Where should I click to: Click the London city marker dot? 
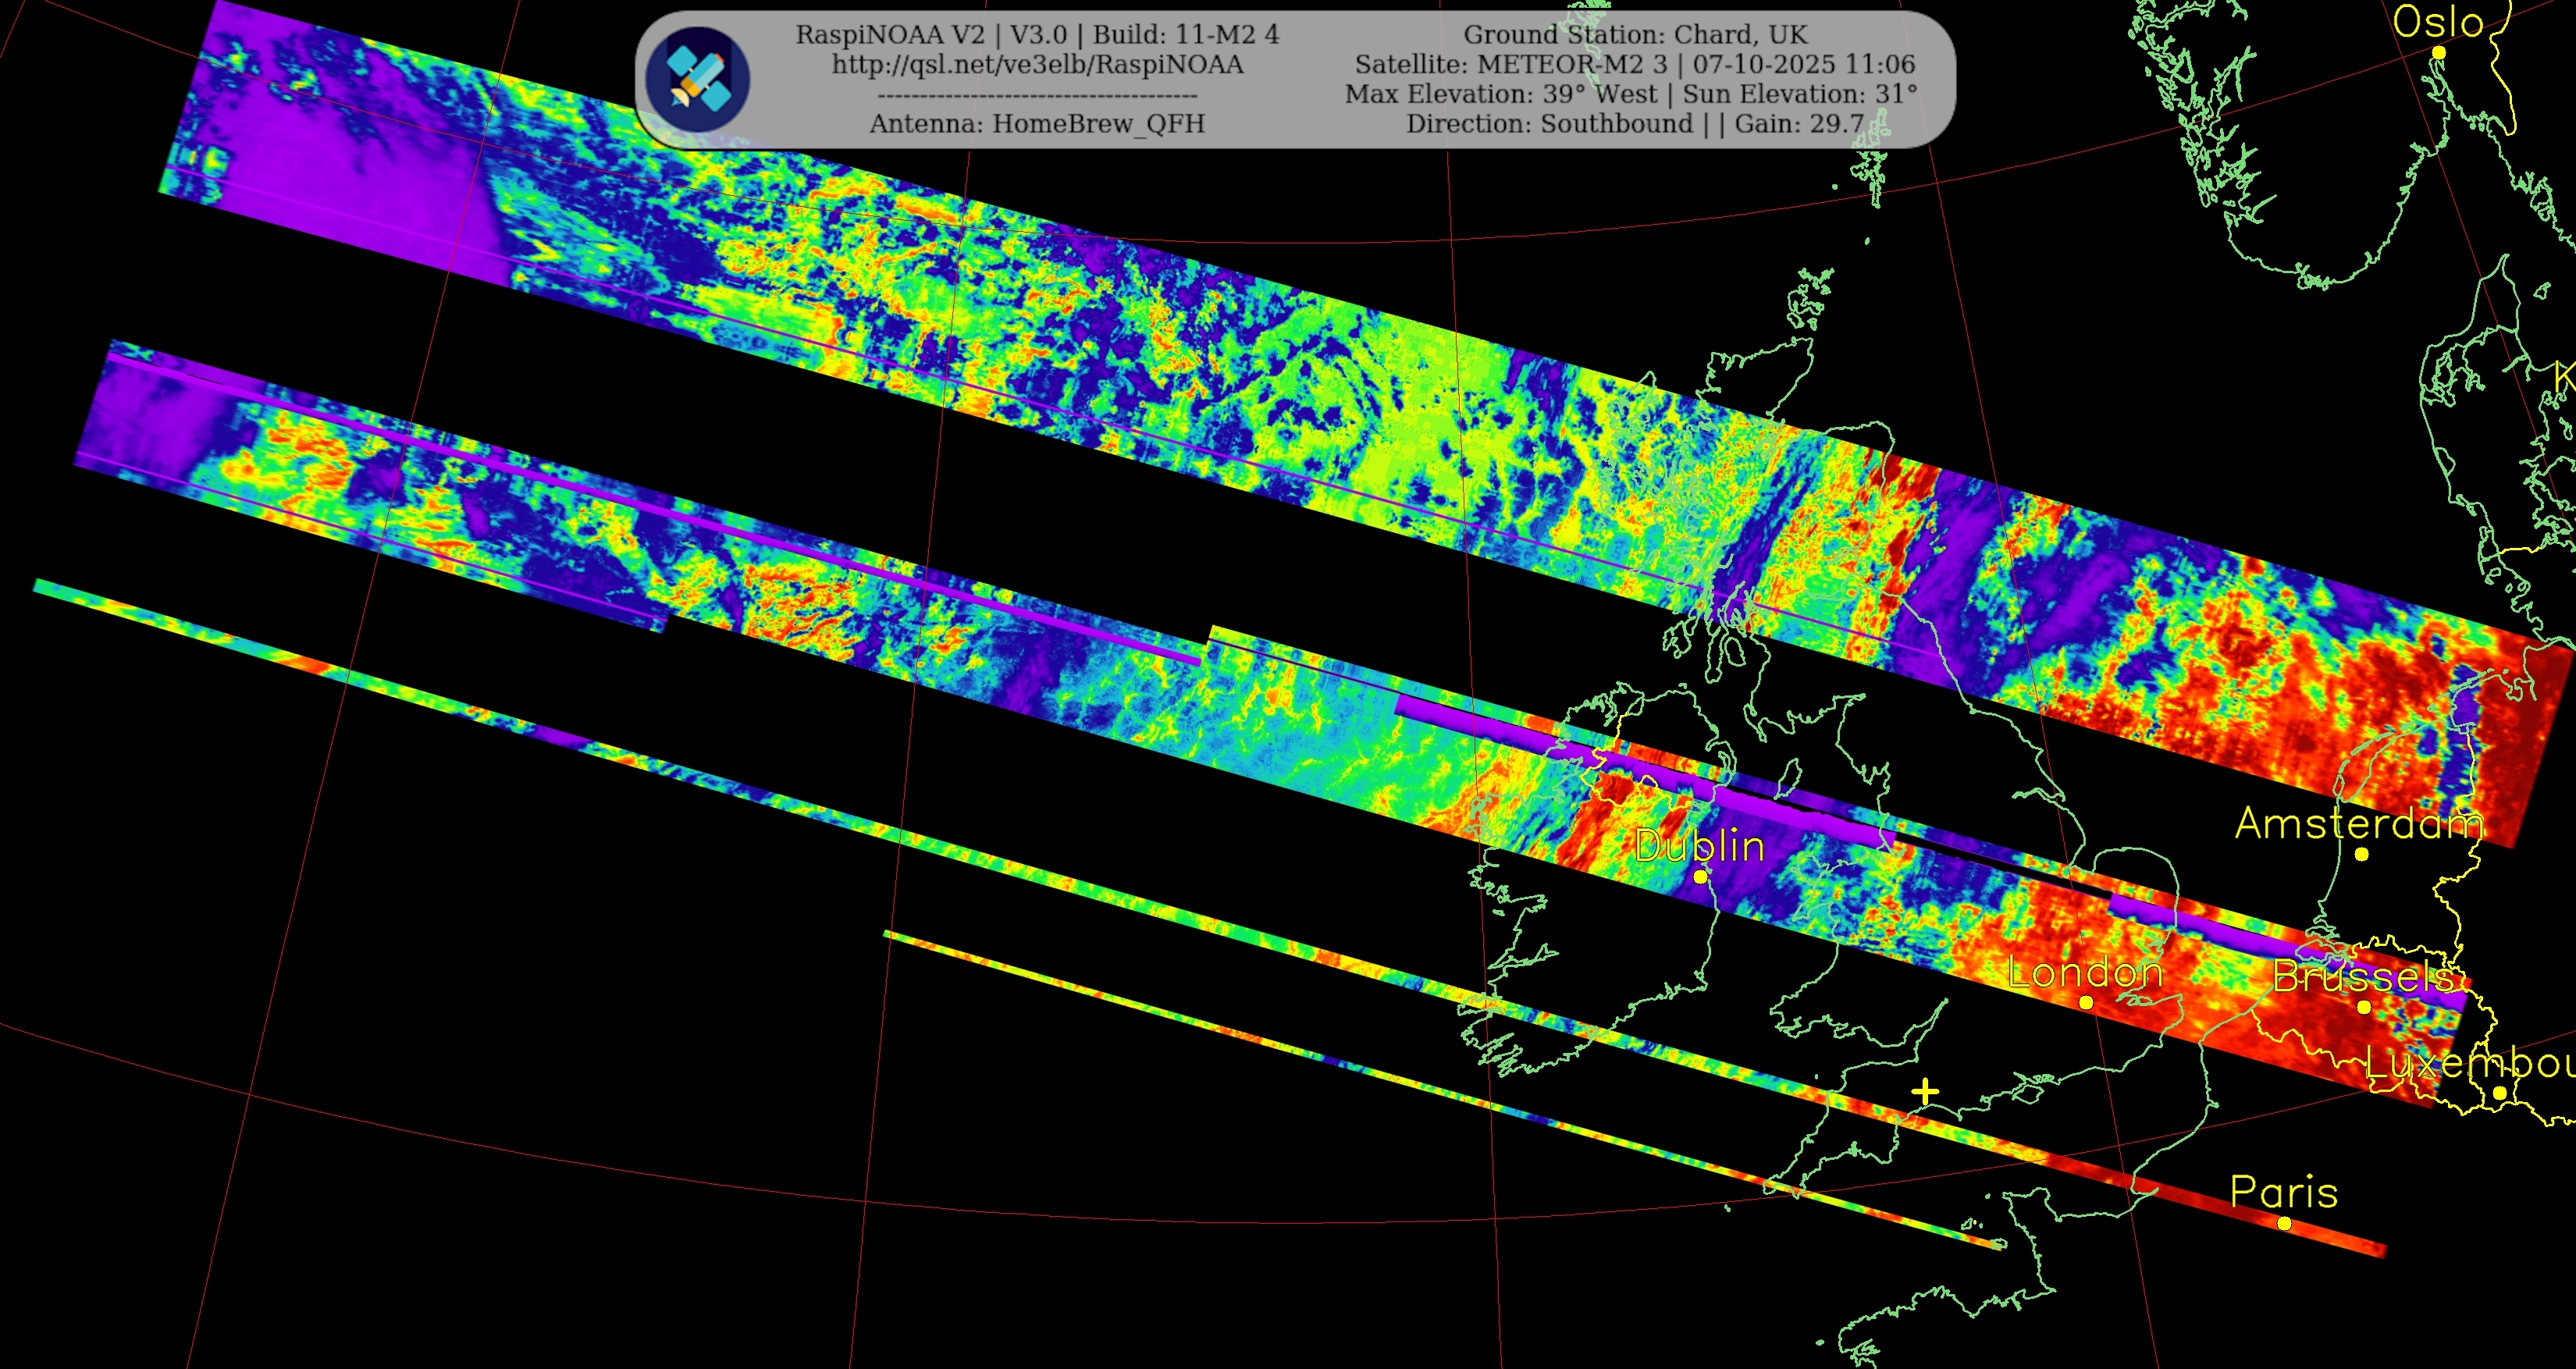[x=2086, y=1002]
